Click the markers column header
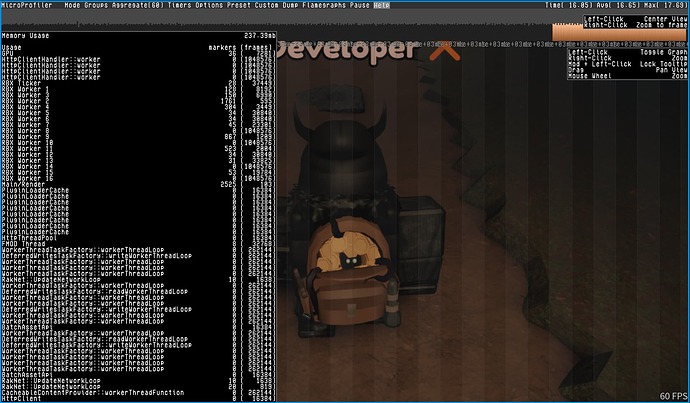Image resolution: width=690 pixels, height=403 pixels. [222, 48]
